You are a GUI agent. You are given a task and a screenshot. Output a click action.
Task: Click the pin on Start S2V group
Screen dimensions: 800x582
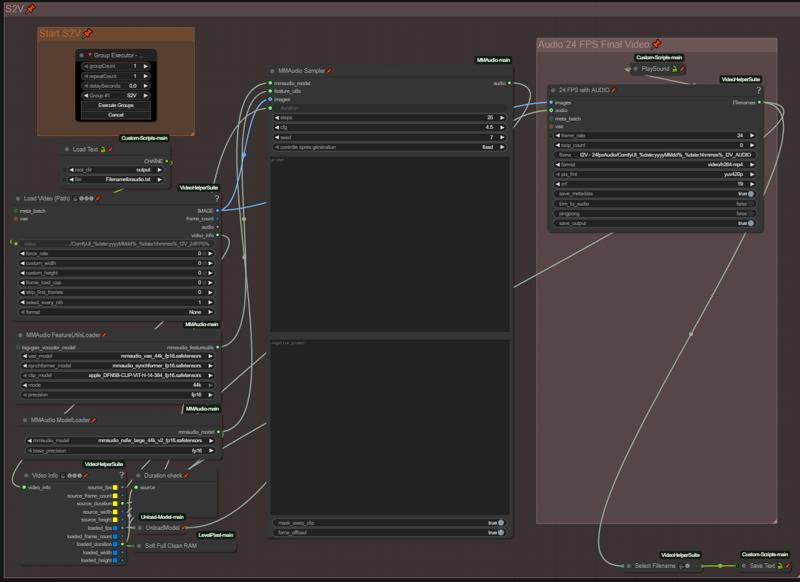87,34
